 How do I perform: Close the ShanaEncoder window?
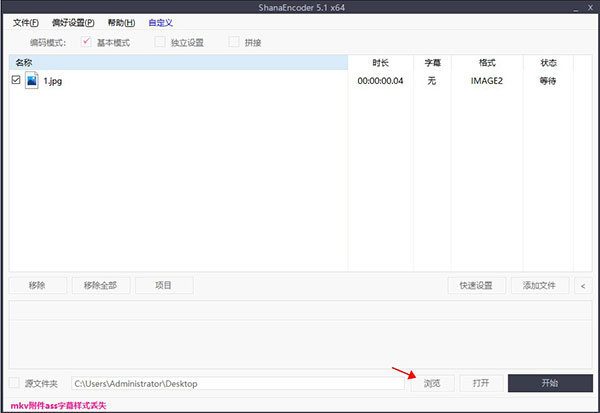(x=590, y=7)
